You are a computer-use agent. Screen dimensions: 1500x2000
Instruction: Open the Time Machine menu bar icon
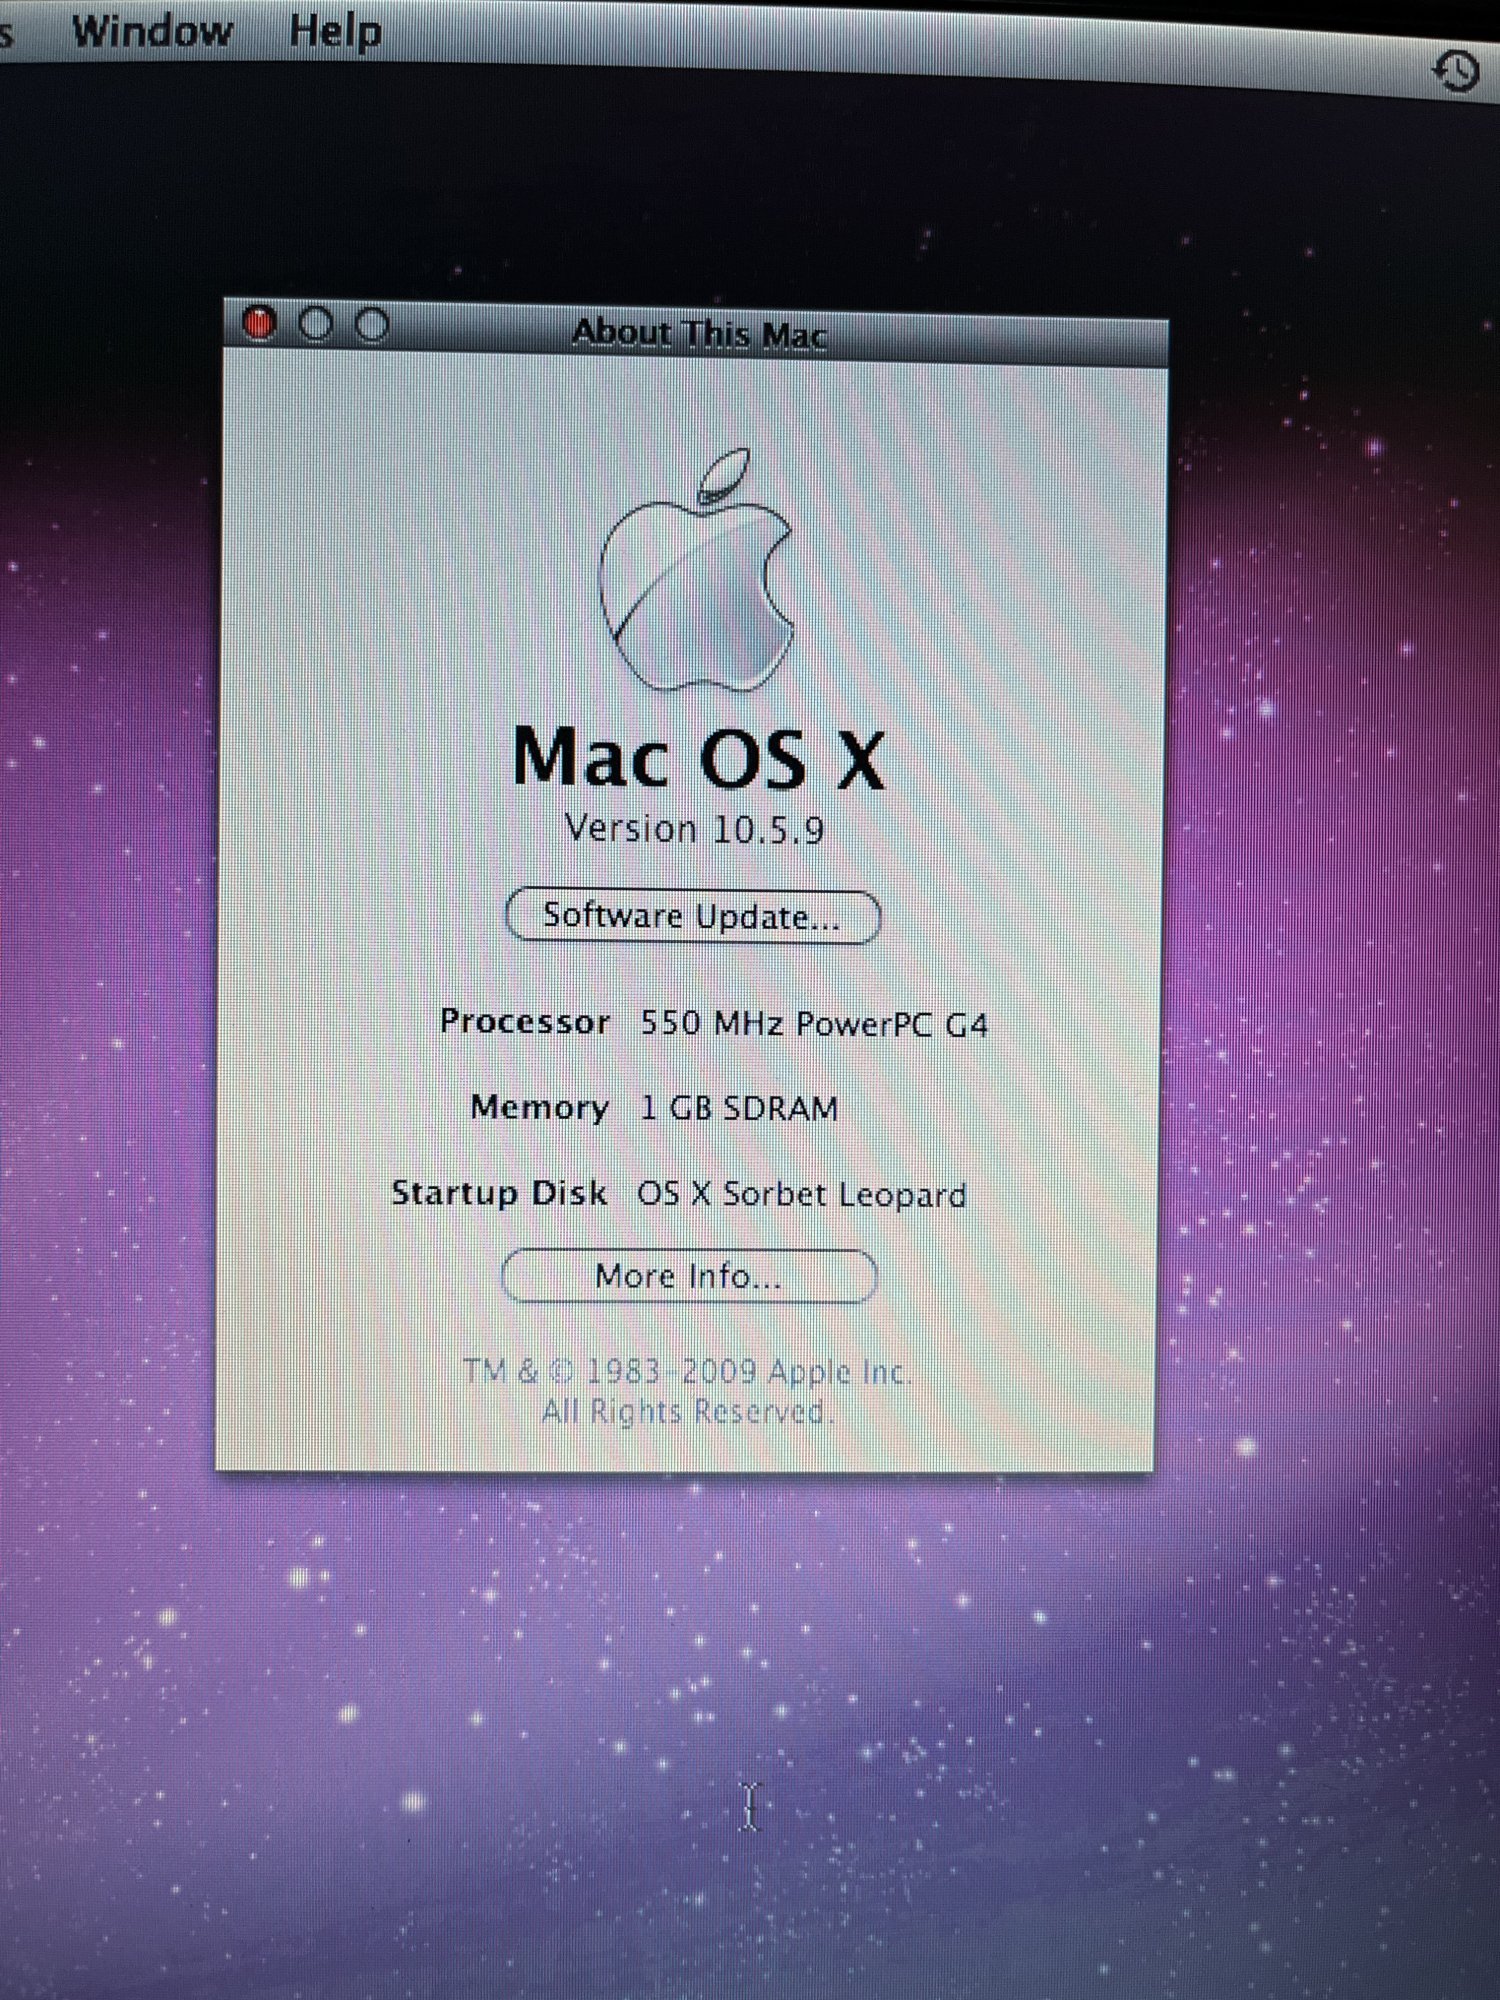(1456, 71)
